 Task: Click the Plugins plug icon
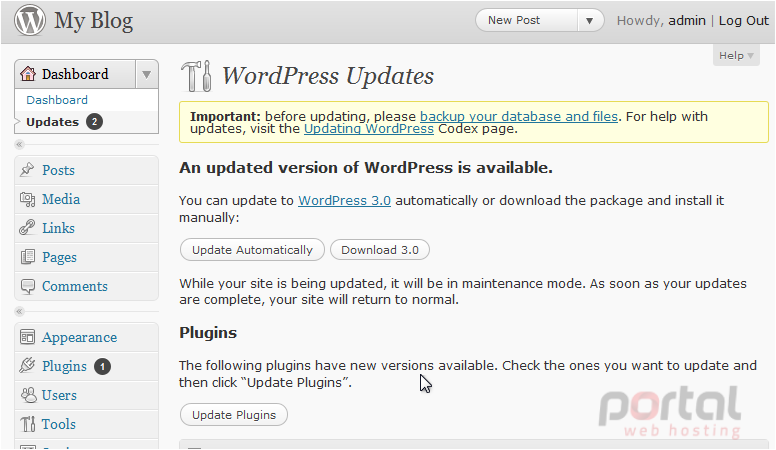27,366
